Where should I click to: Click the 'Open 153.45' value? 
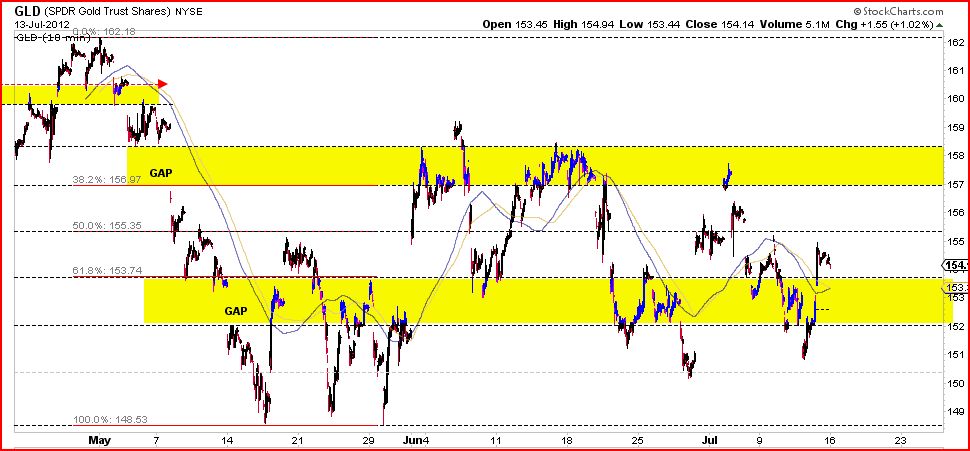513,24
